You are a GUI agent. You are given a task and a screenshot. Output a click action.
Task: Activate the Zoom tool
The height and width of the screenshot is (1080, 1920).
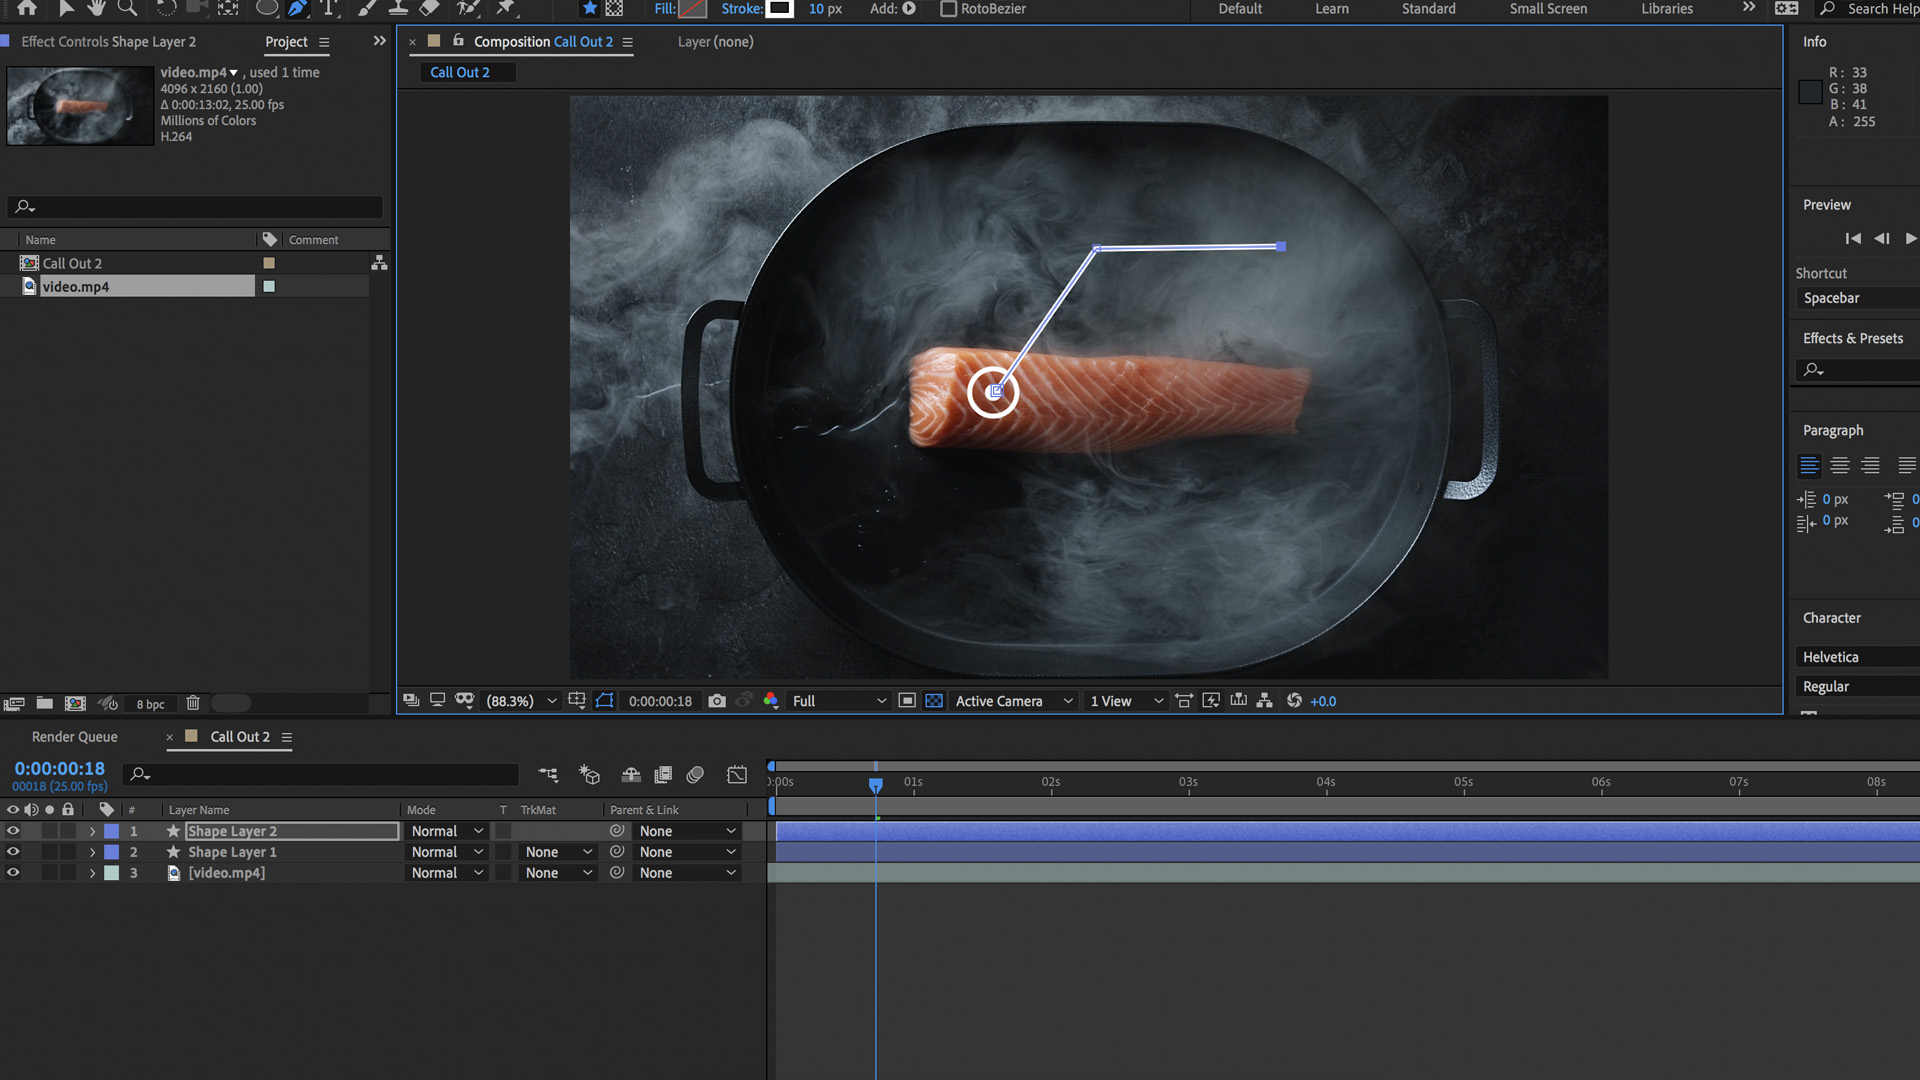pos(127,9)
